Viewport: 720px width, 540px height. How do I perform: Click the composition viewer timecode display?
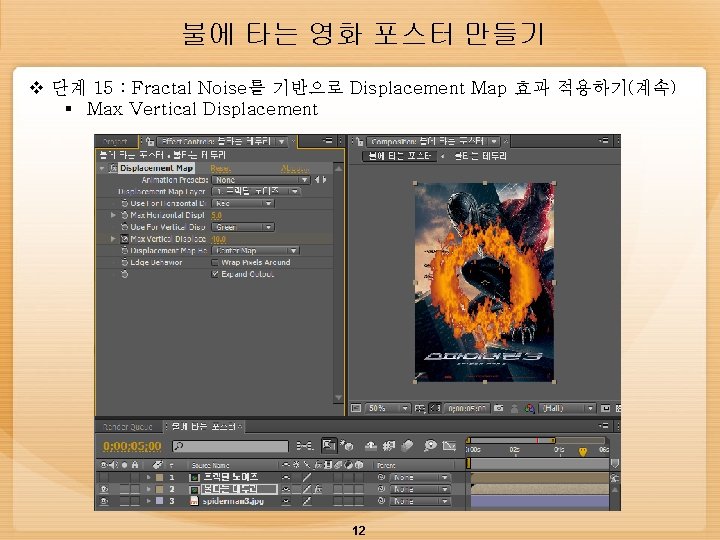tap(467, 408)
